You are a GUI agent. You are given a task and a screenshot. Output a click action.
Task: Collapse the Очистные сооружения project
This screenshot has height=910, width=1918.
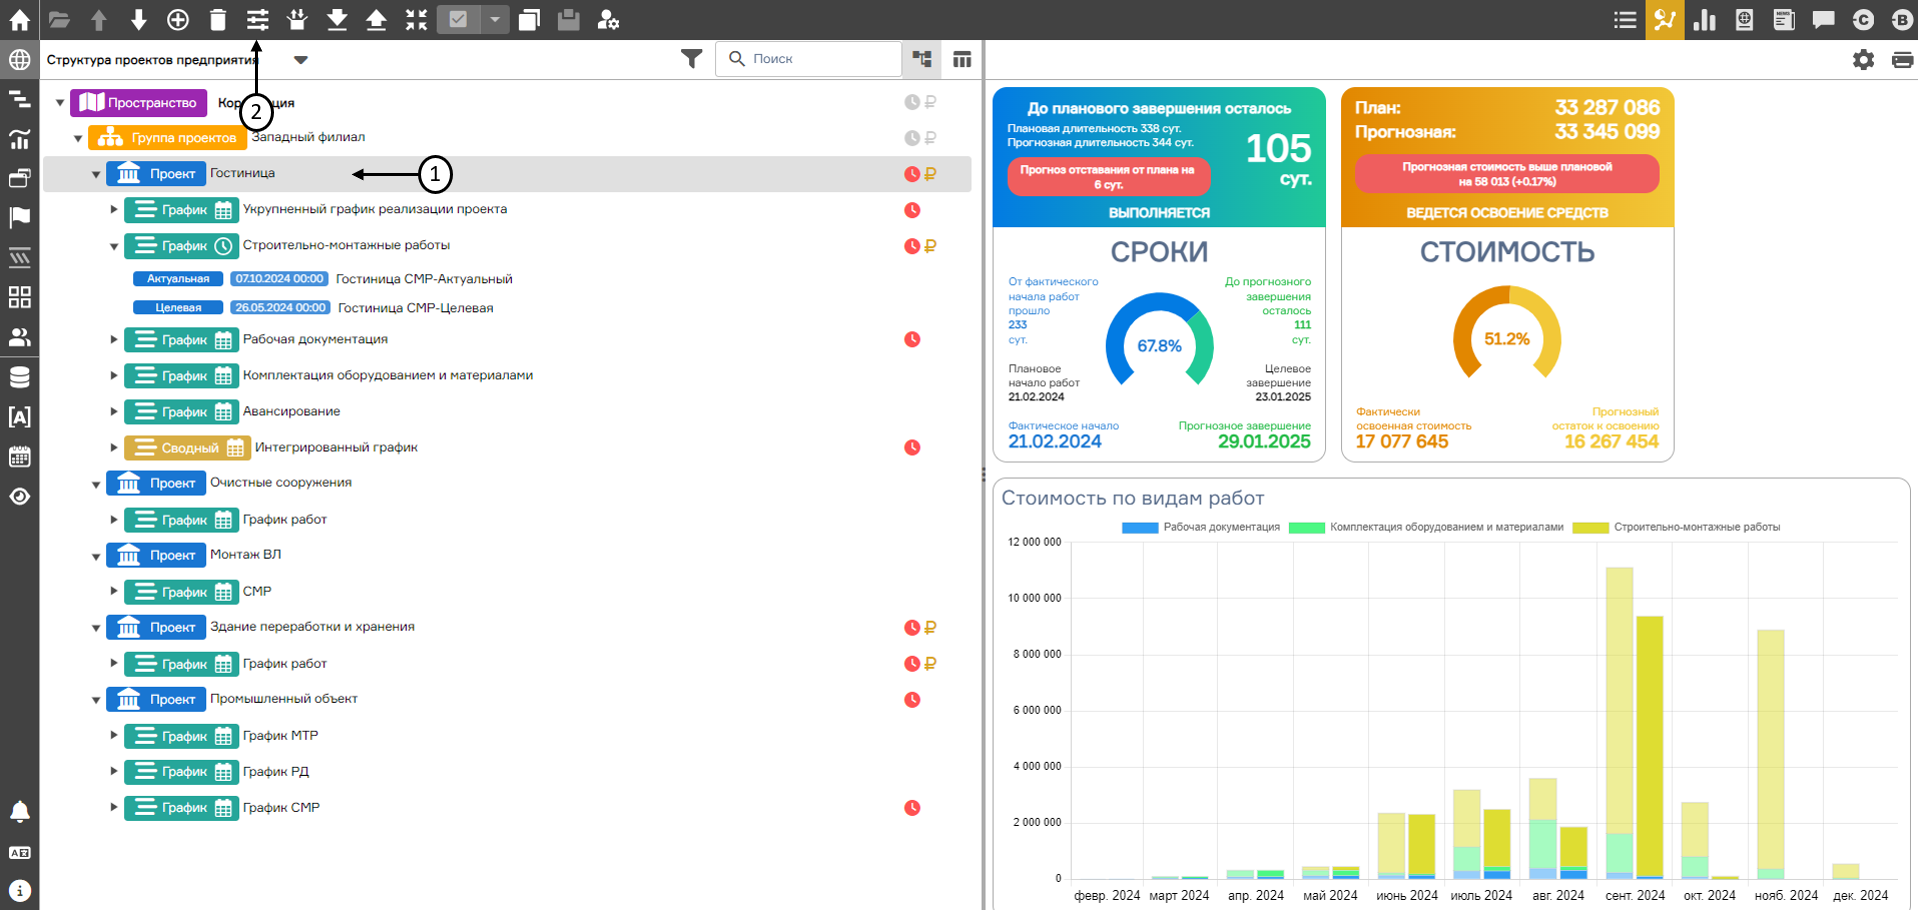click(96, 484)
